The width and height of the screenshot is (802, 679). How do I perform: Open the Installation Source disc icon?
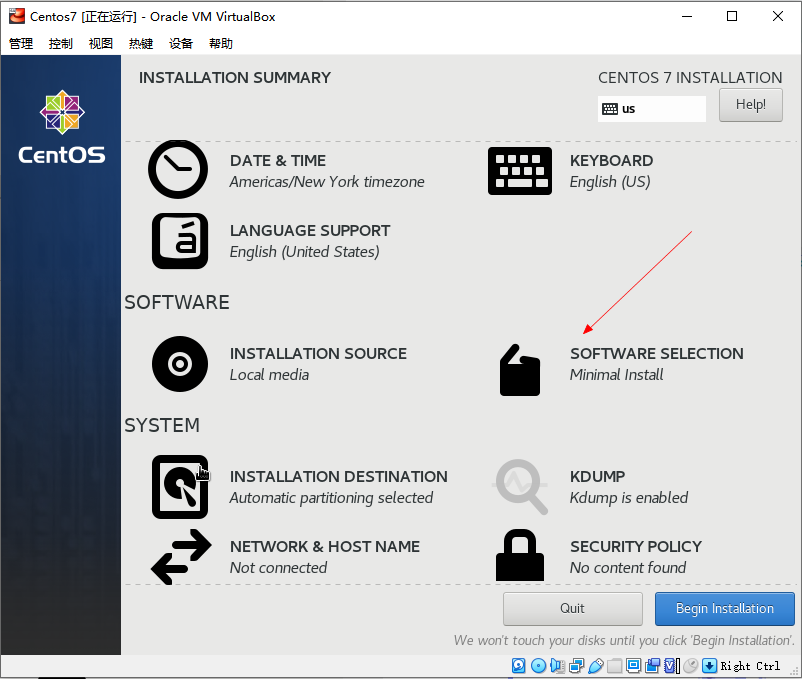coord(180,364)
